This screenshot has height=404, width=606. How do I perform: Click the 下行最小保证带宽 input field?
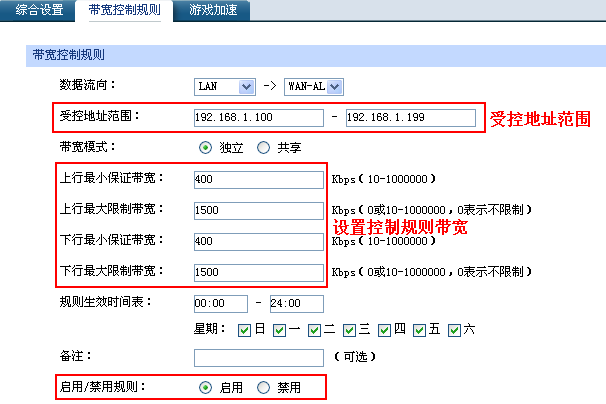[x=259, y=242]
